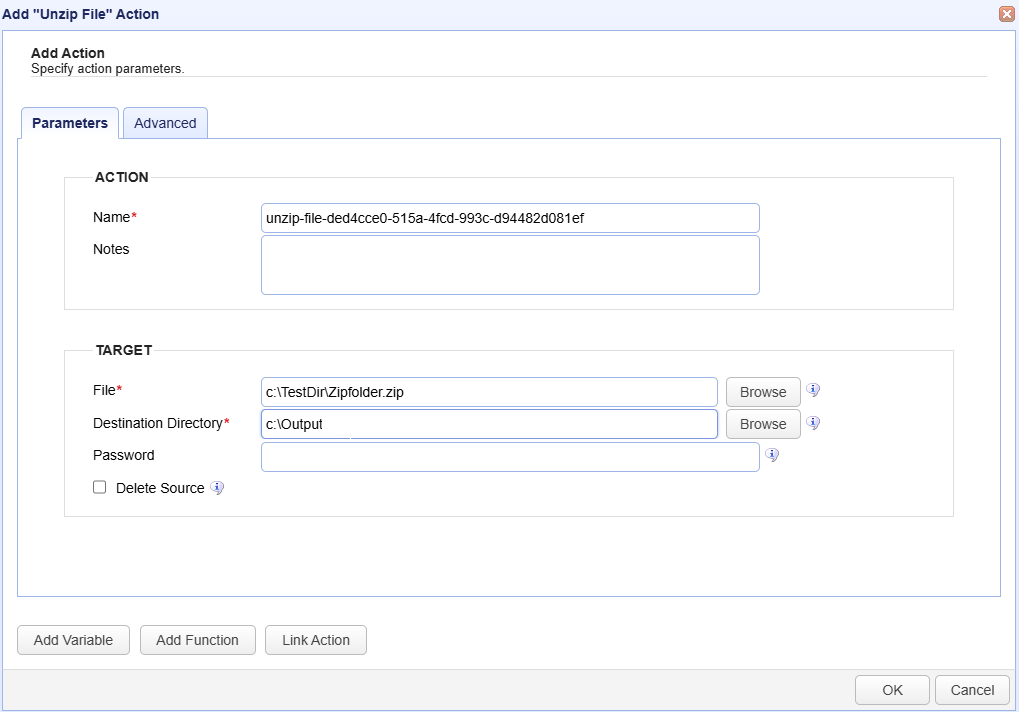Click the info icon next to File field

point(813,391)
